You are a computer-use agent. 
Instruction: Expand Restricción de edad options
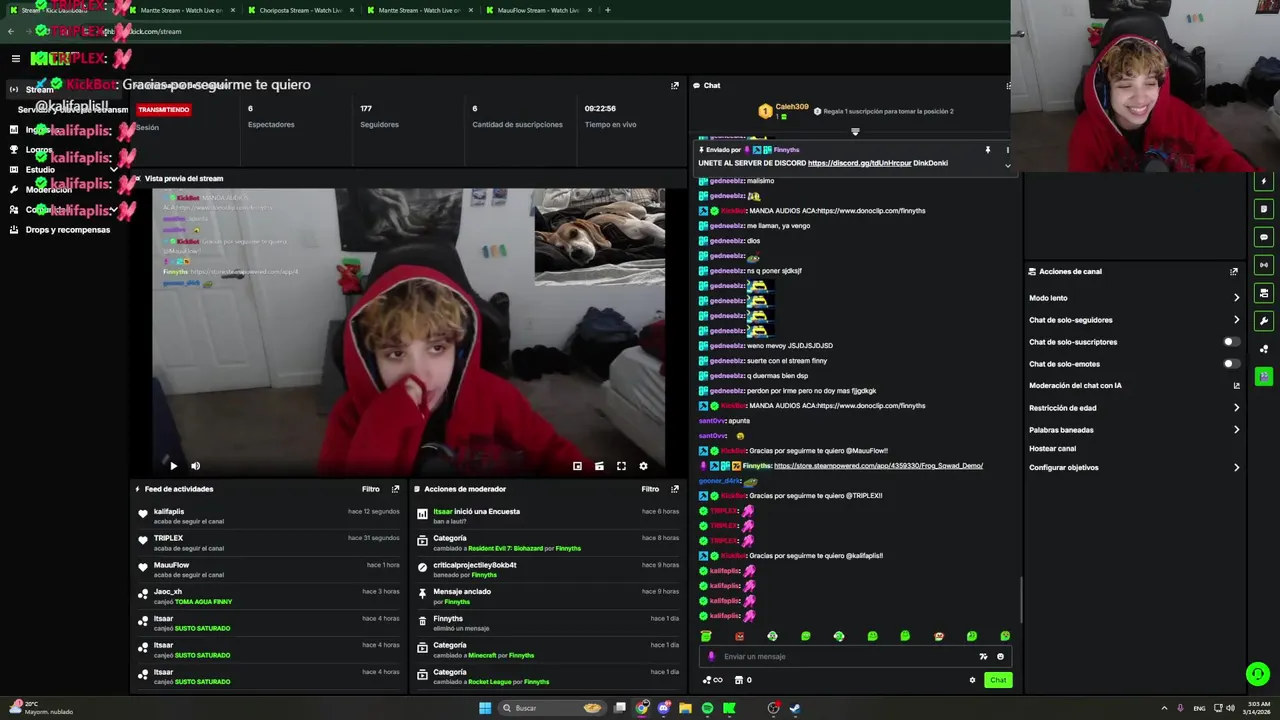click(1236, 408)
